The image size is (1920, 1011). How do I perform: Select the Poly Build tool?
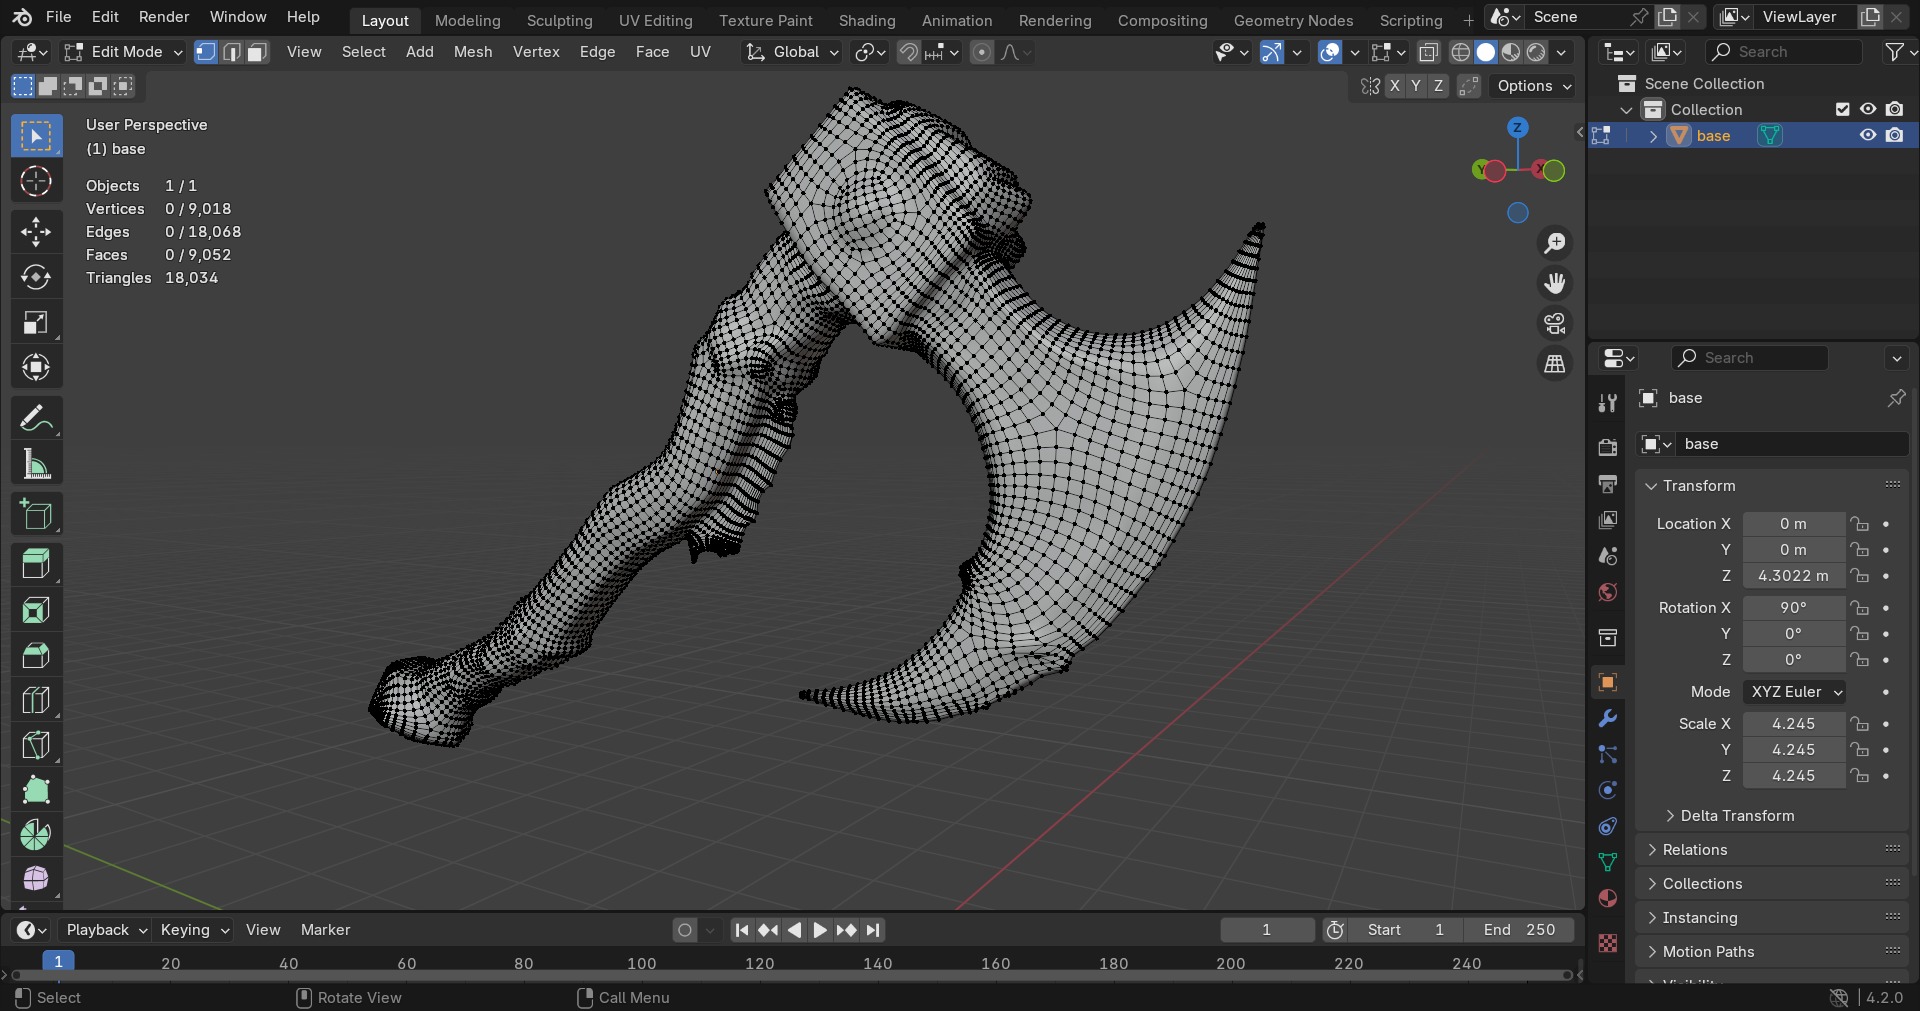point(36,789)
